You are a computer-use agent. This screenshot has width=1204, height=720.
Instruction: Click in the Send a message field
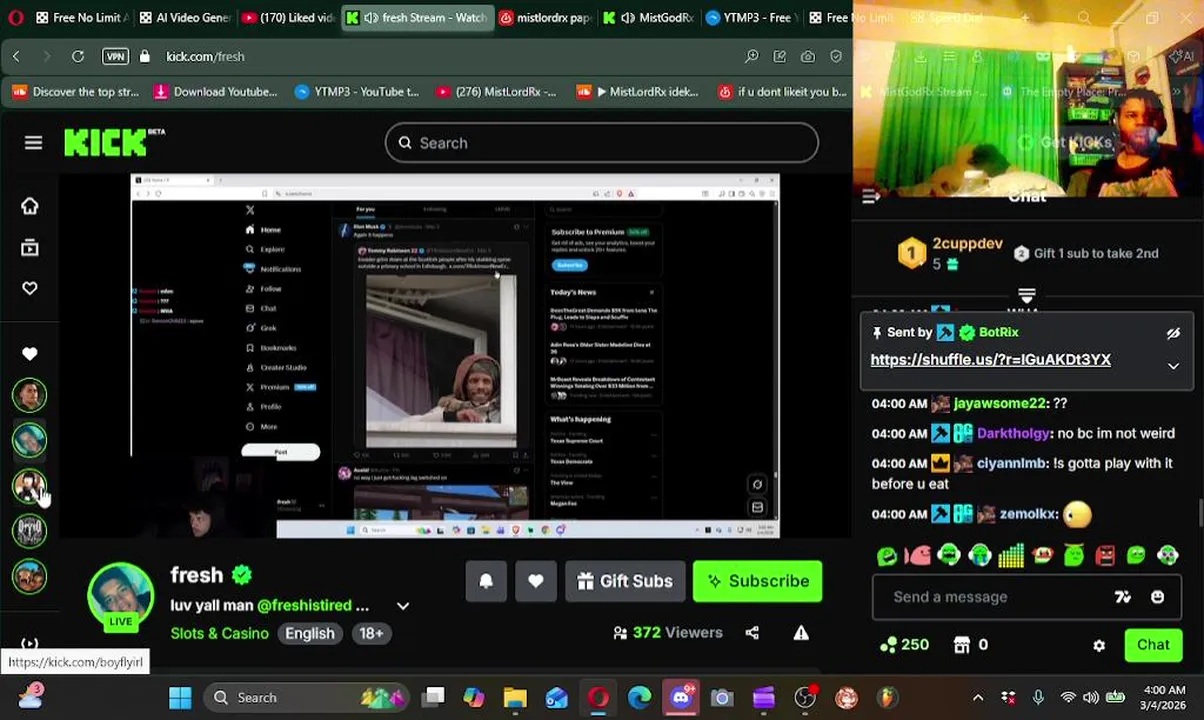tap(1000, 597)
